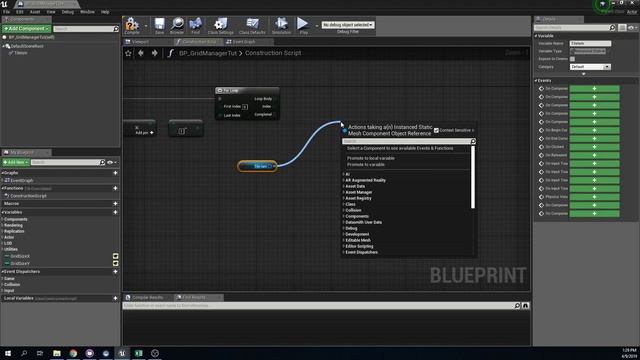
Task: Open the debug object selector dropdown
Action: [348, 25]
